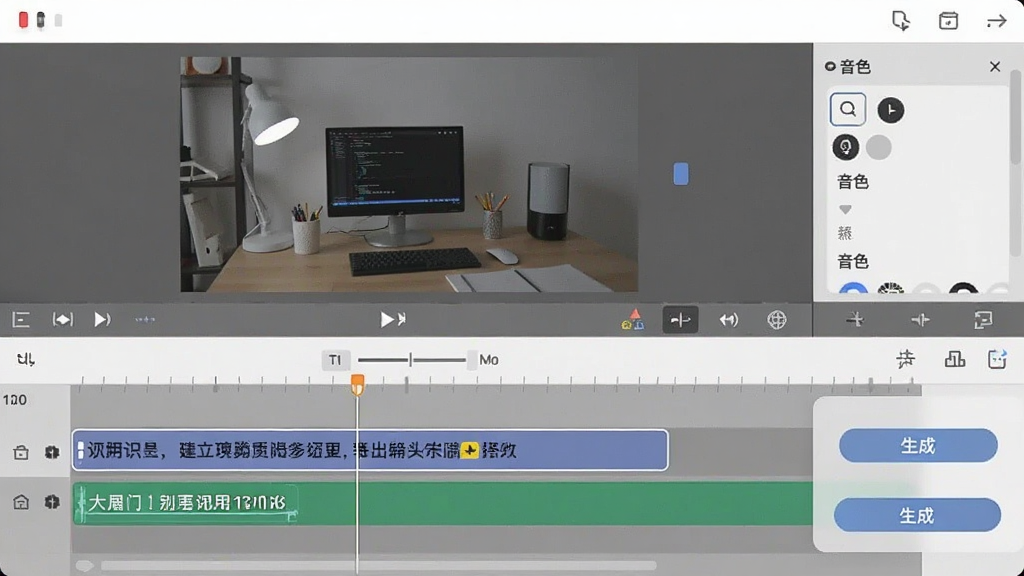Click the TI button left of the zoom slider

(335, 360)
